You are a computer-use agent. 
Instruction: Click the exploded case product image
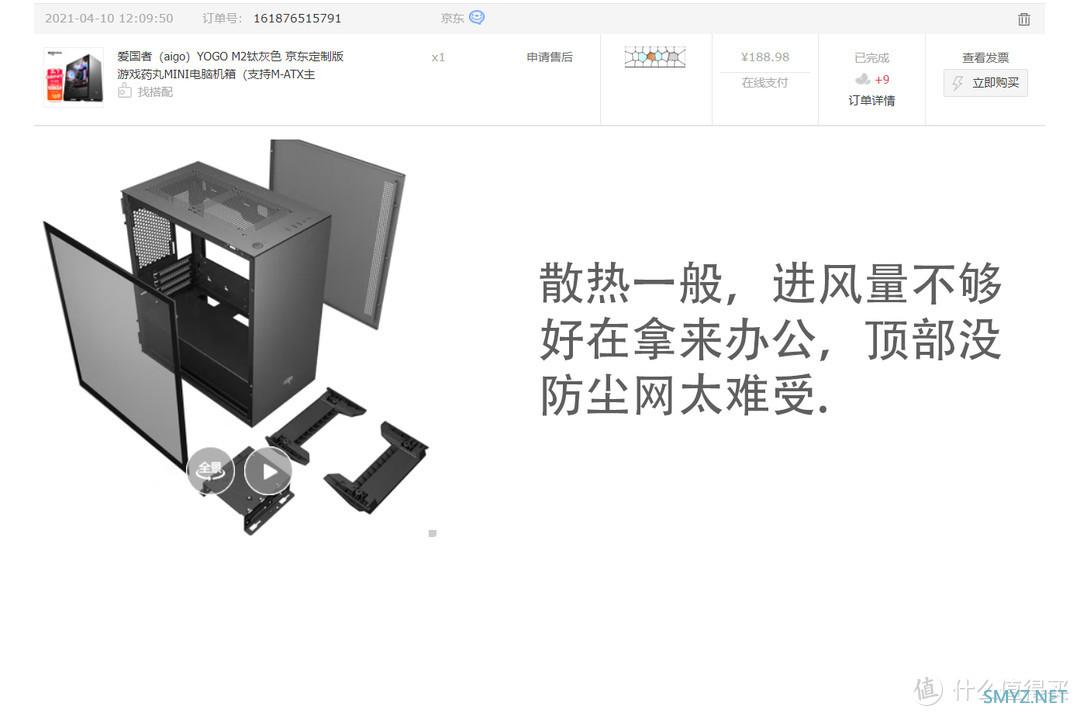click(x=238, y=337)
